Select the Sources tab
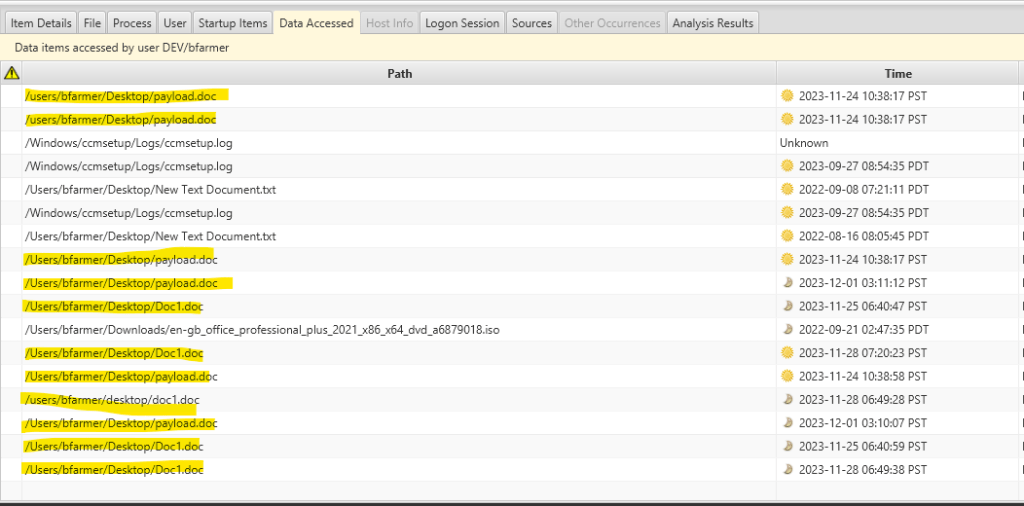The width and height of the screenshot is (1024, 506). click(531, 23)
